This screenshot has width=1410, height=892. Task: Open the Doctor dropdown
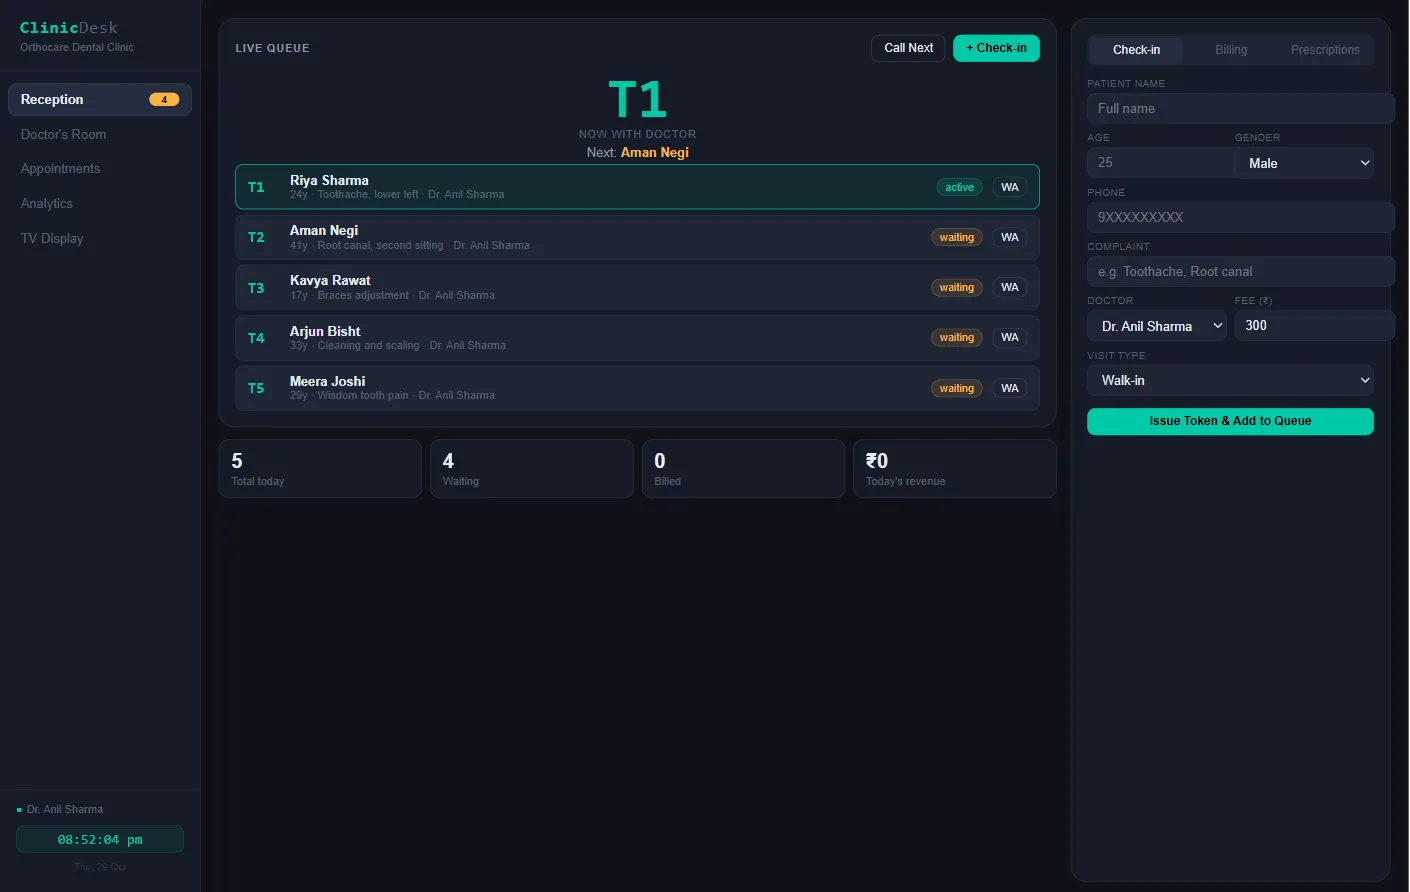click(1157, 326)
